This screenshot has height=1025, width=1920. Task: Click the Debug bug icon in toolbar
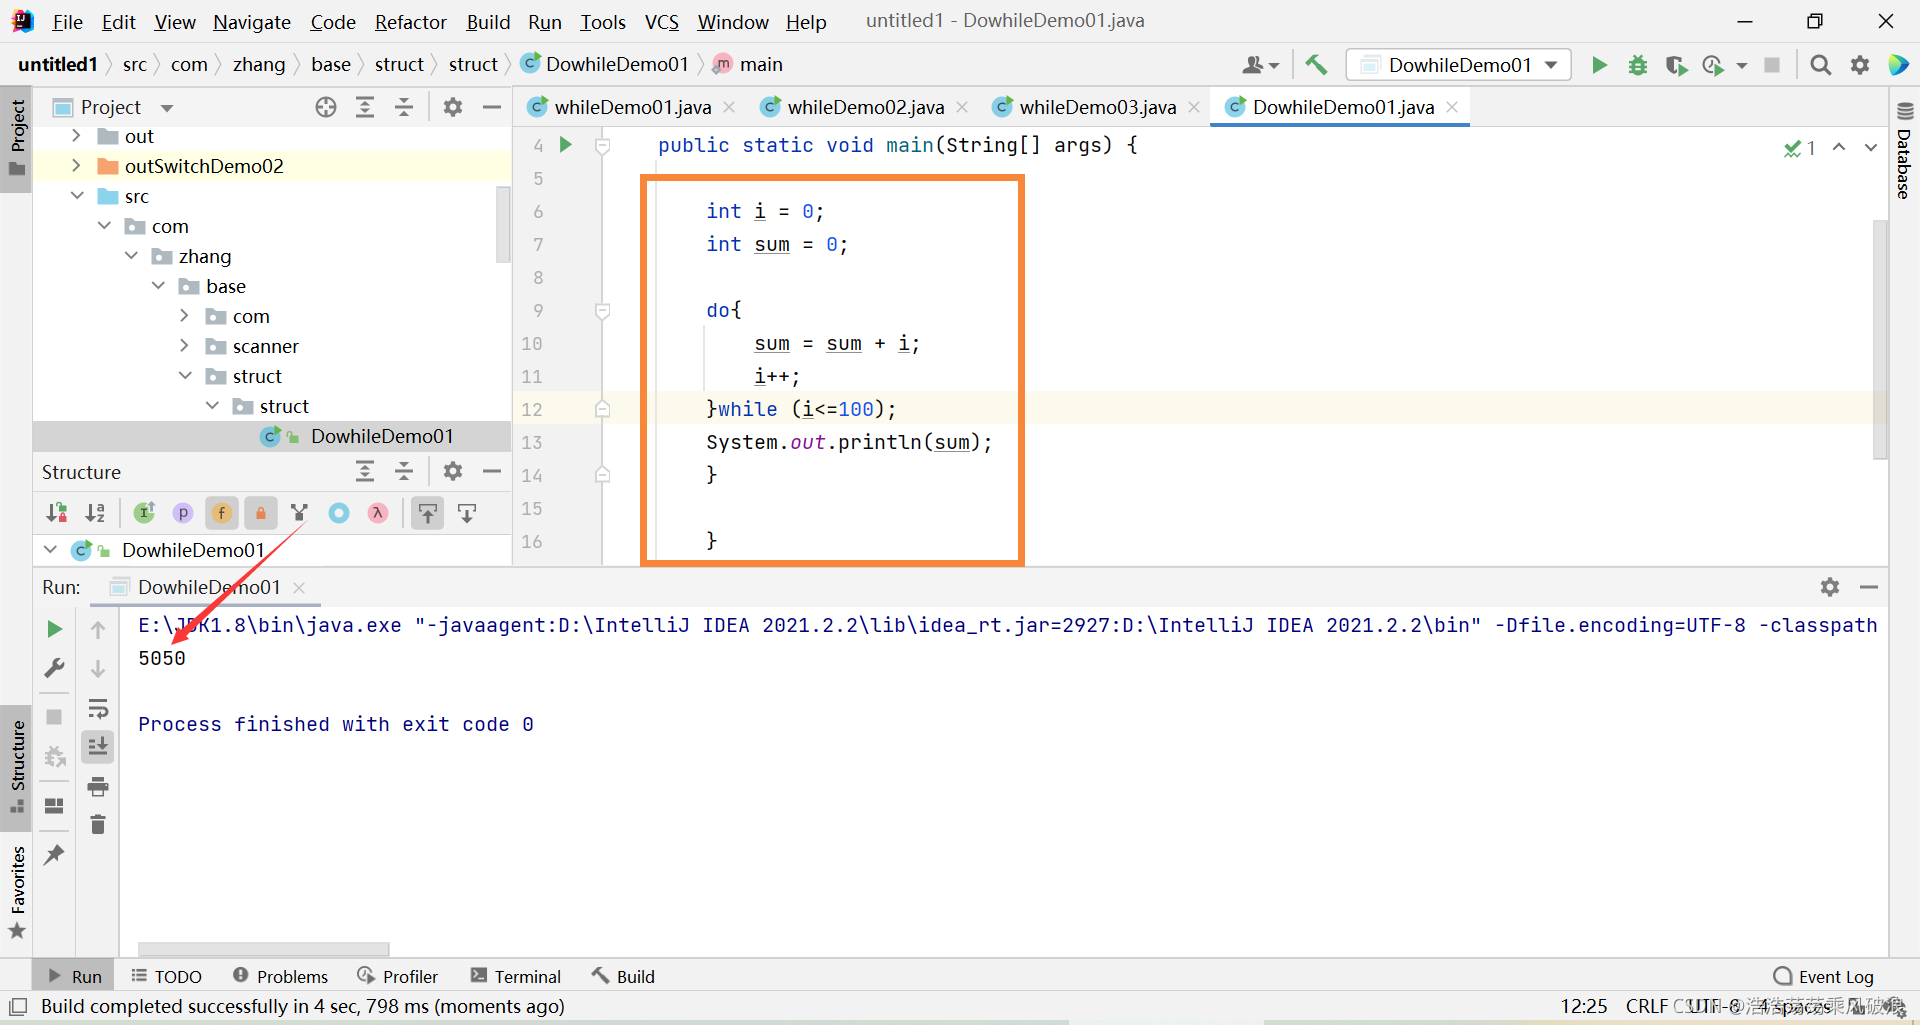pyautogui.click(x=1638, y=65)
